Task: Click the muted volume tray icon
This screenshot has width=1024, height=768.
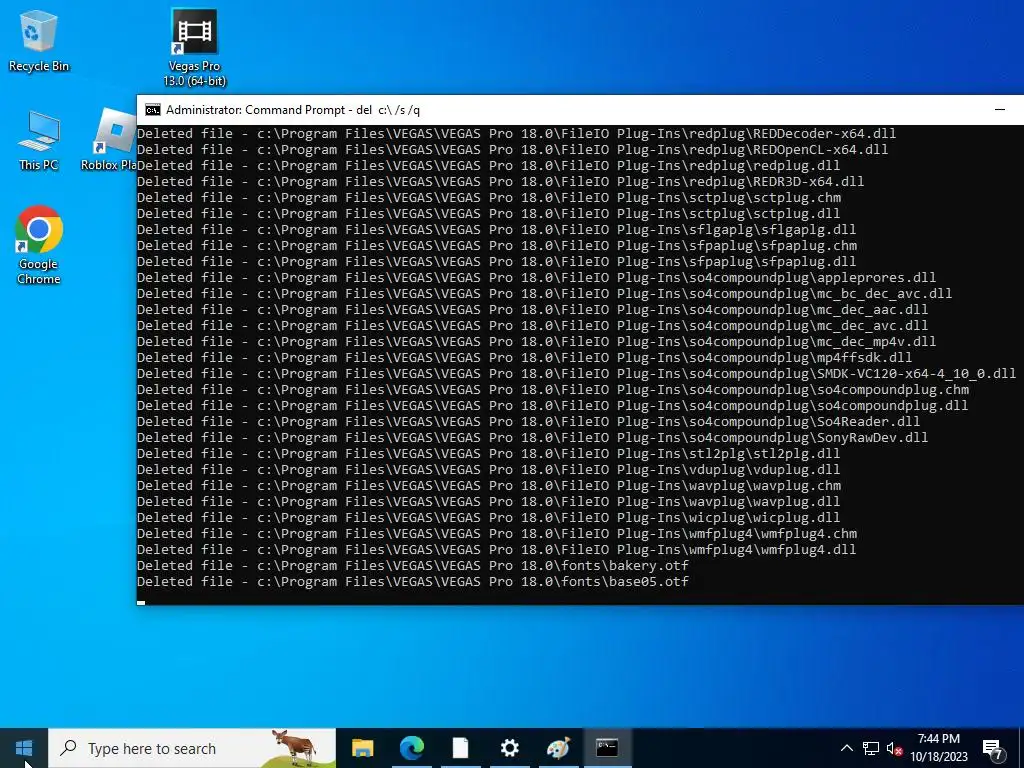Action: pyautogui.click(x=894, y=748)
